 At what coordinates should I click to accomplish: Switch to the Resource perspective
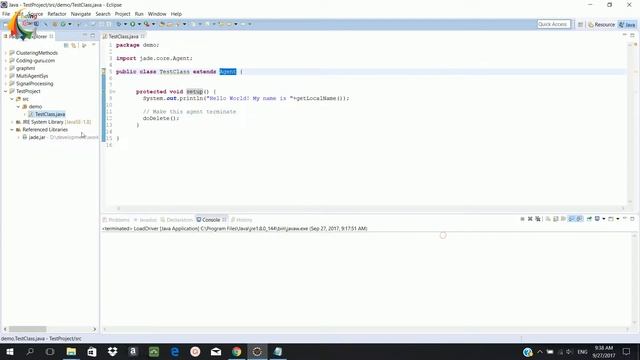pos(601,24)
